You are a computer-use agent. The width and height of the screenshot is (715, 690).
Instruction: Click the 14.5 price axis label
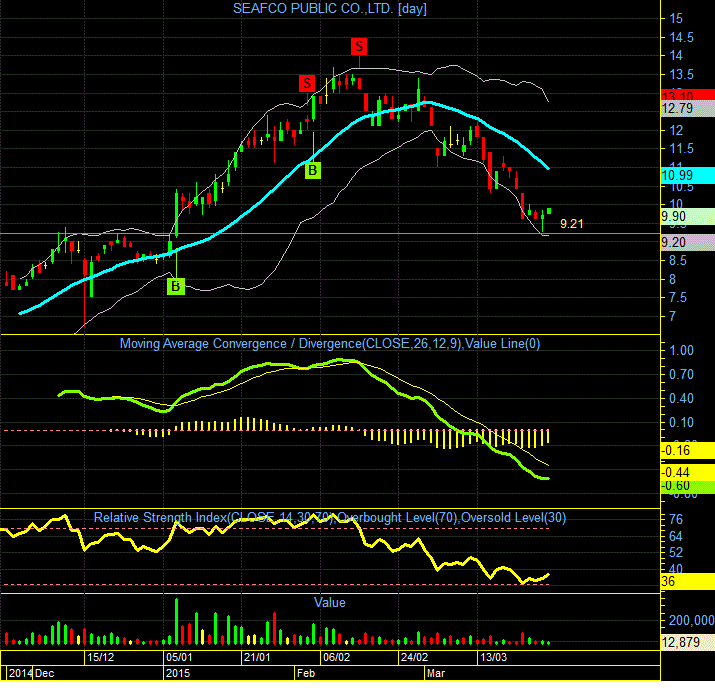point(681,37)
